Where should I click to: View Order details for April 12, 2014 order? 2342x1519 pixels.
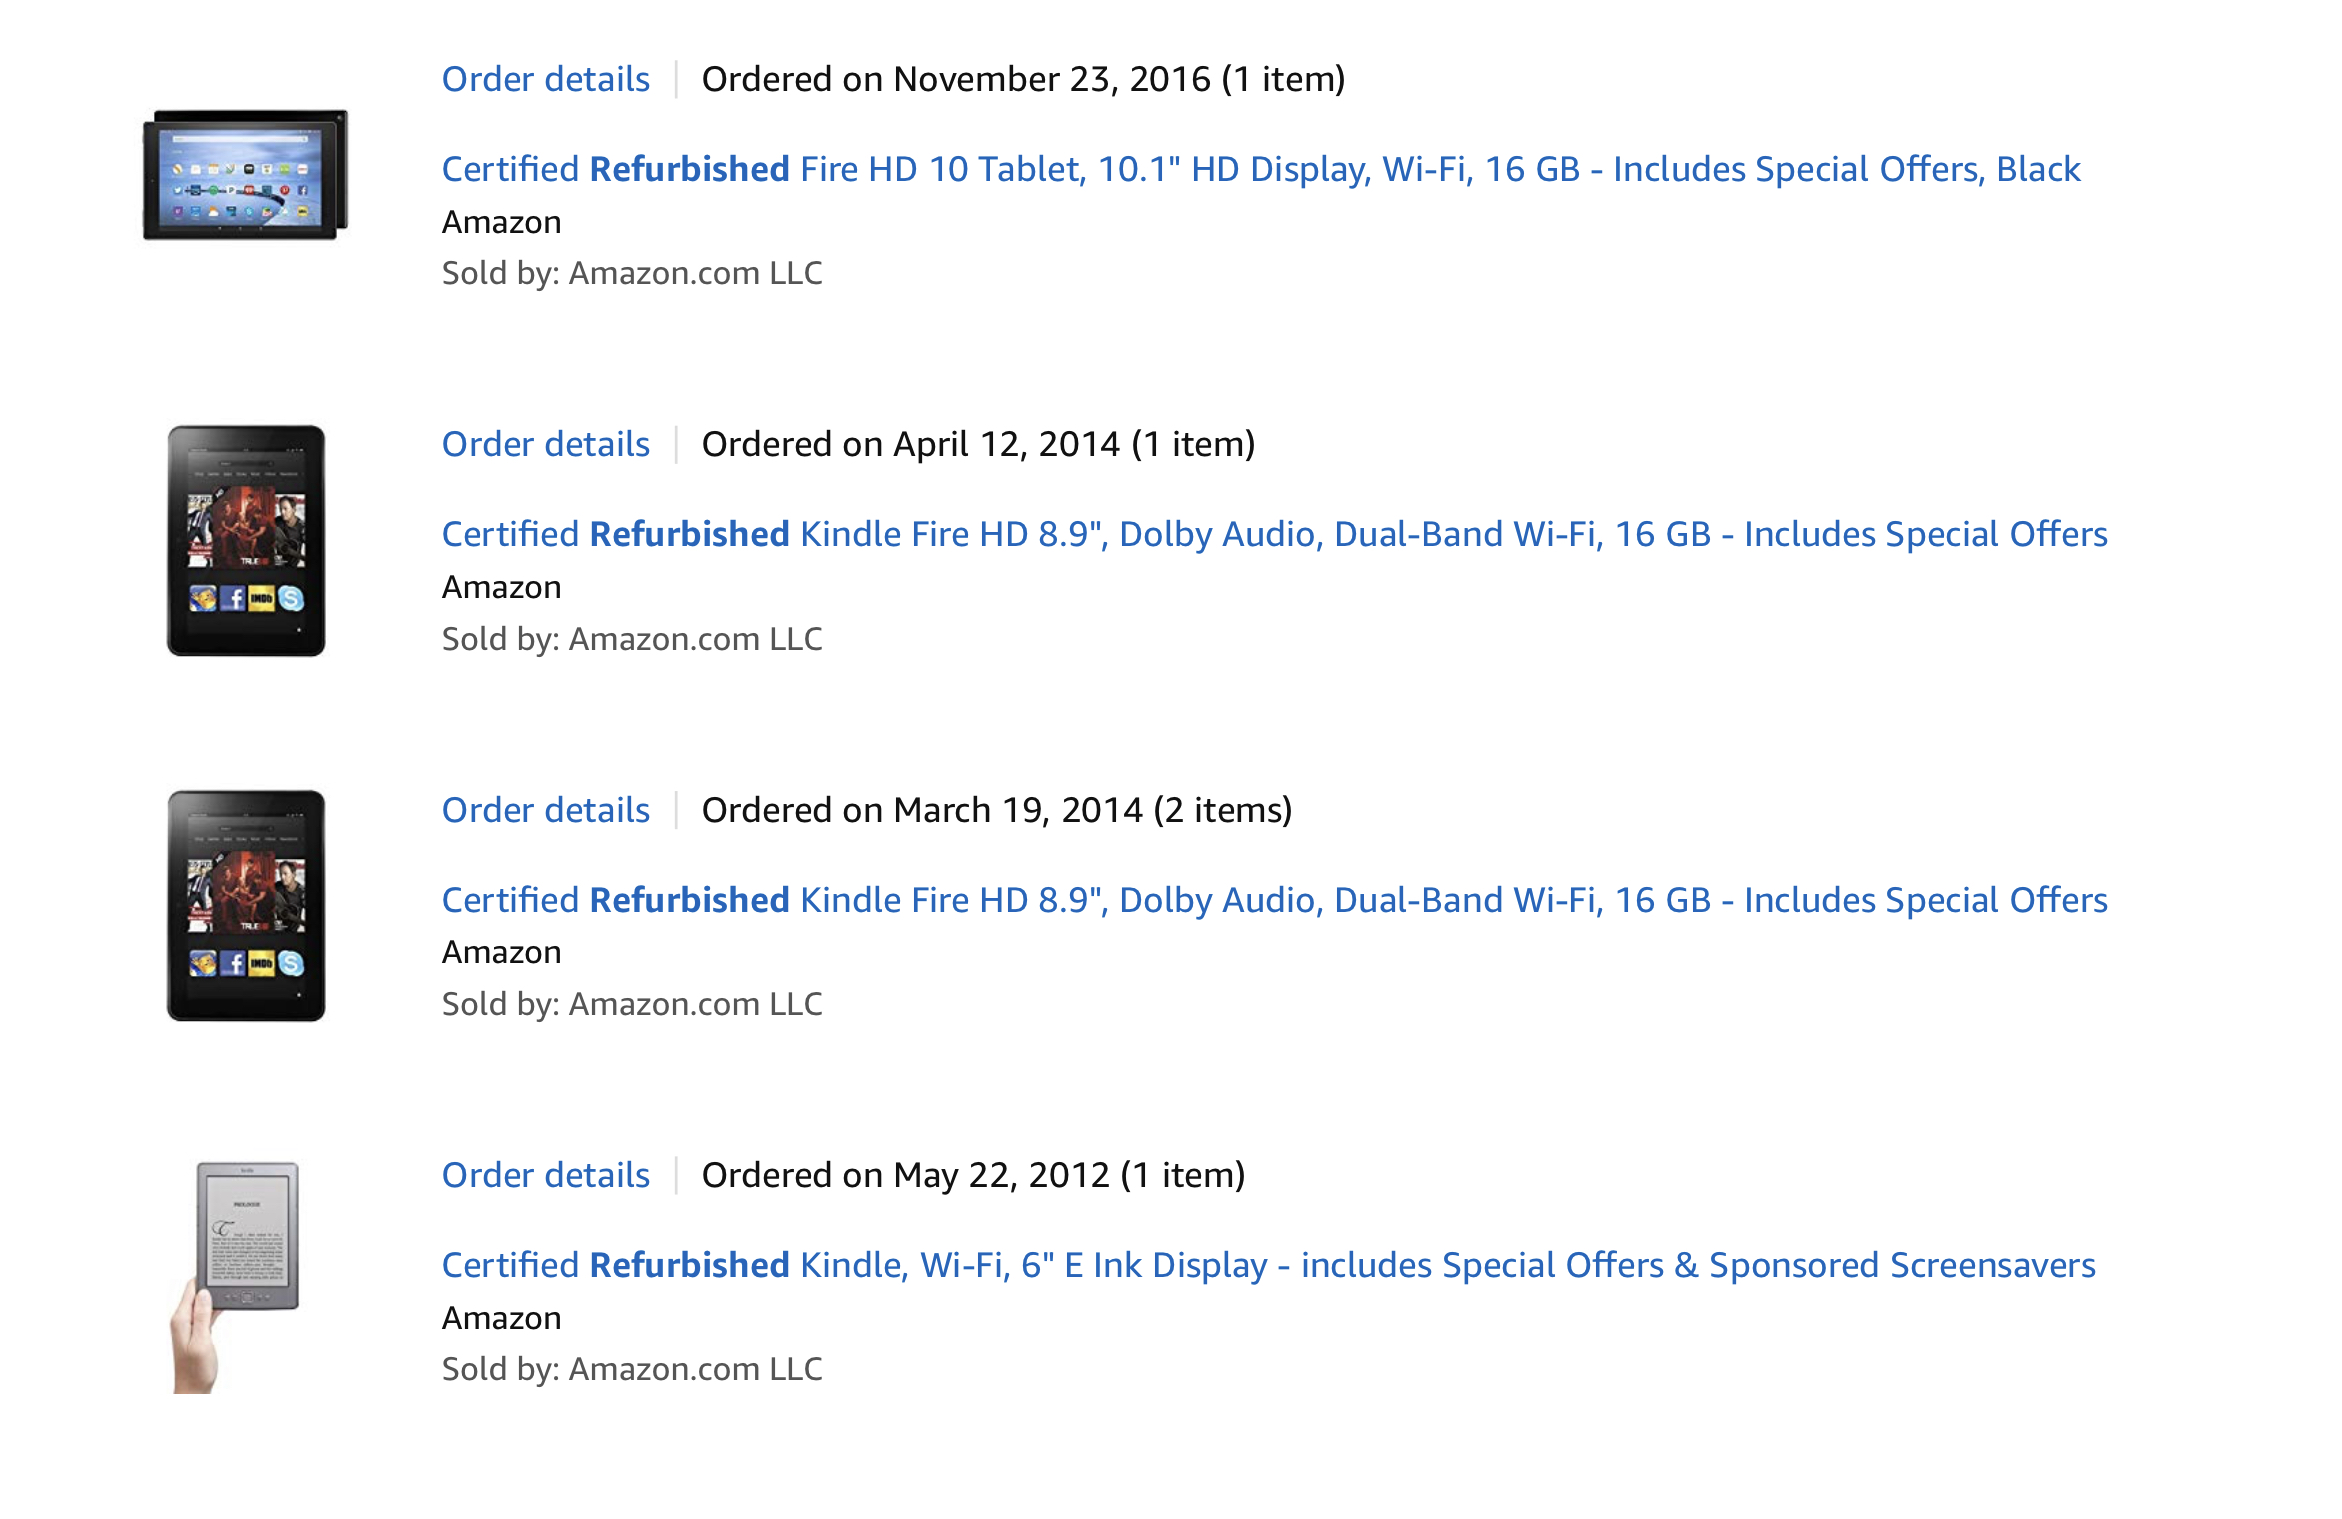pyautogui.click(x=546, y=444)
